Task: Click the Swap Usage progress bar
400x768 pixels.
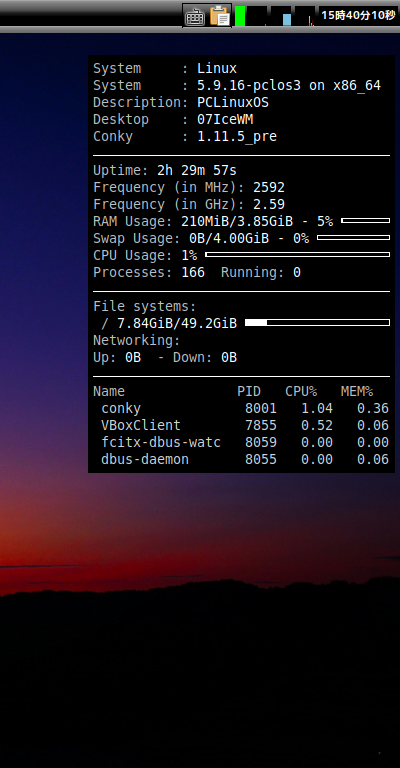Action: (353, 238)
